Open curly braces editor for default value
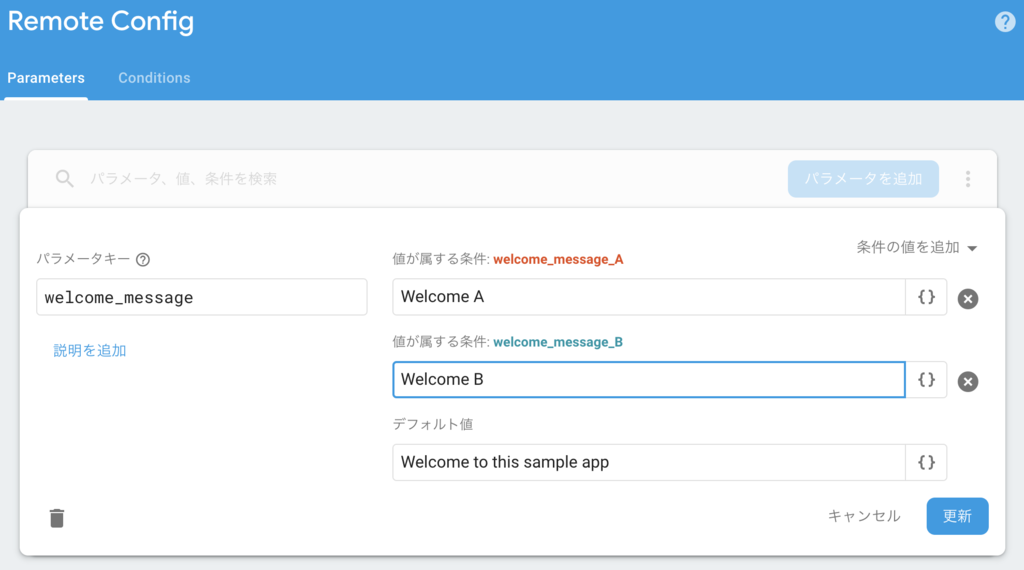1024x570 pixels. point(926,462)
